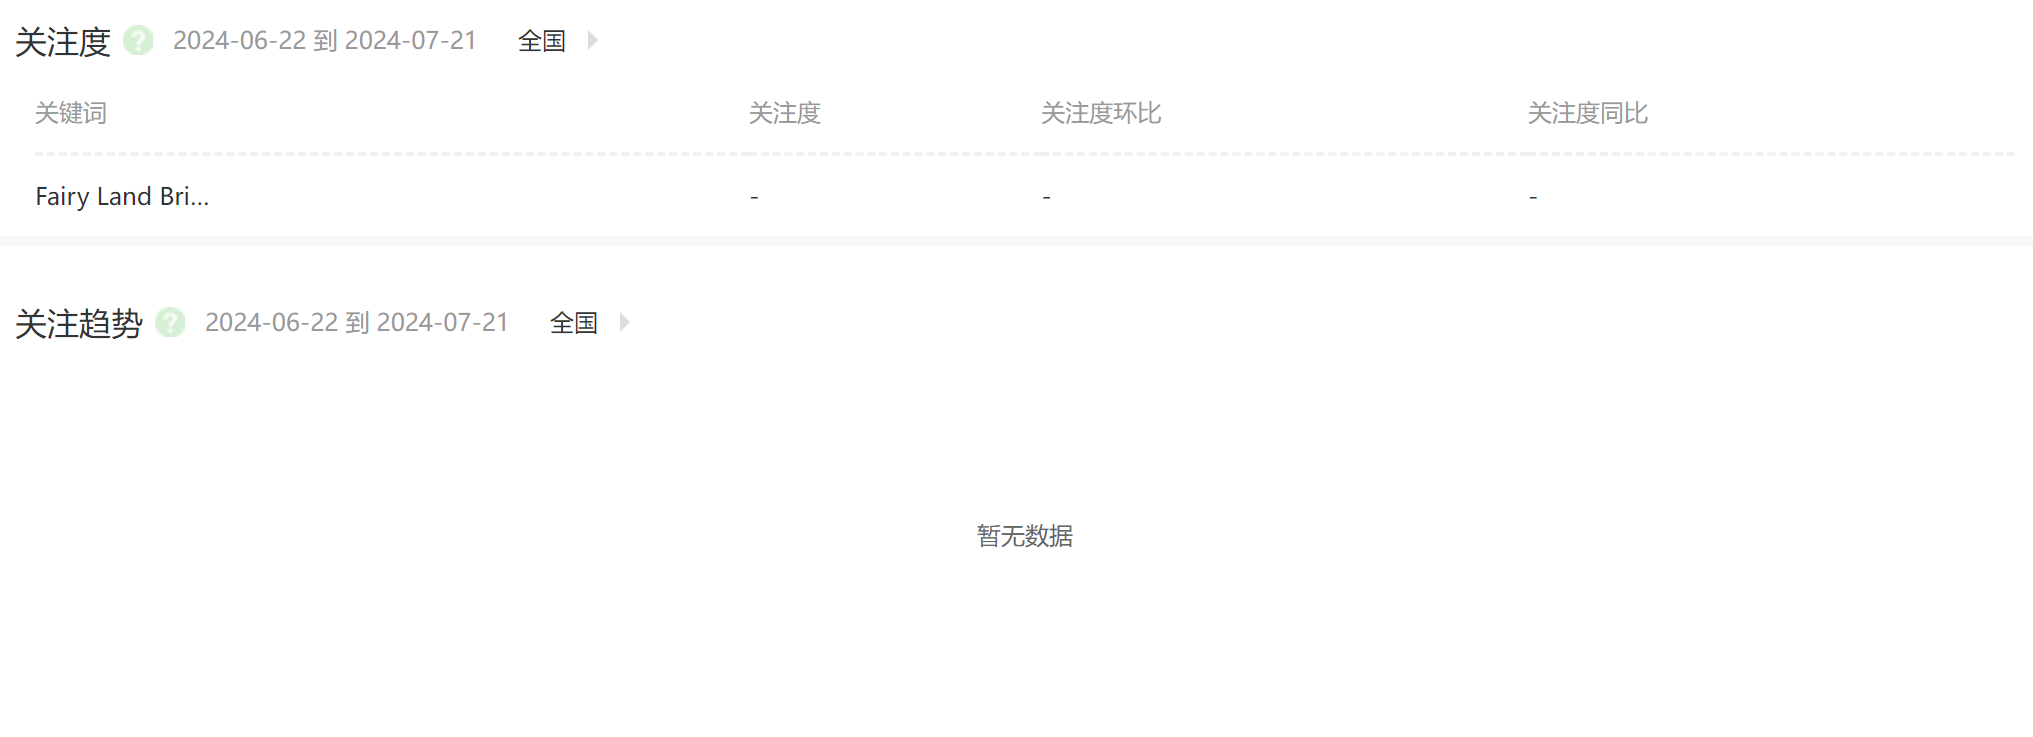Sort by the 关注度同比 column header

(1588, 113)
